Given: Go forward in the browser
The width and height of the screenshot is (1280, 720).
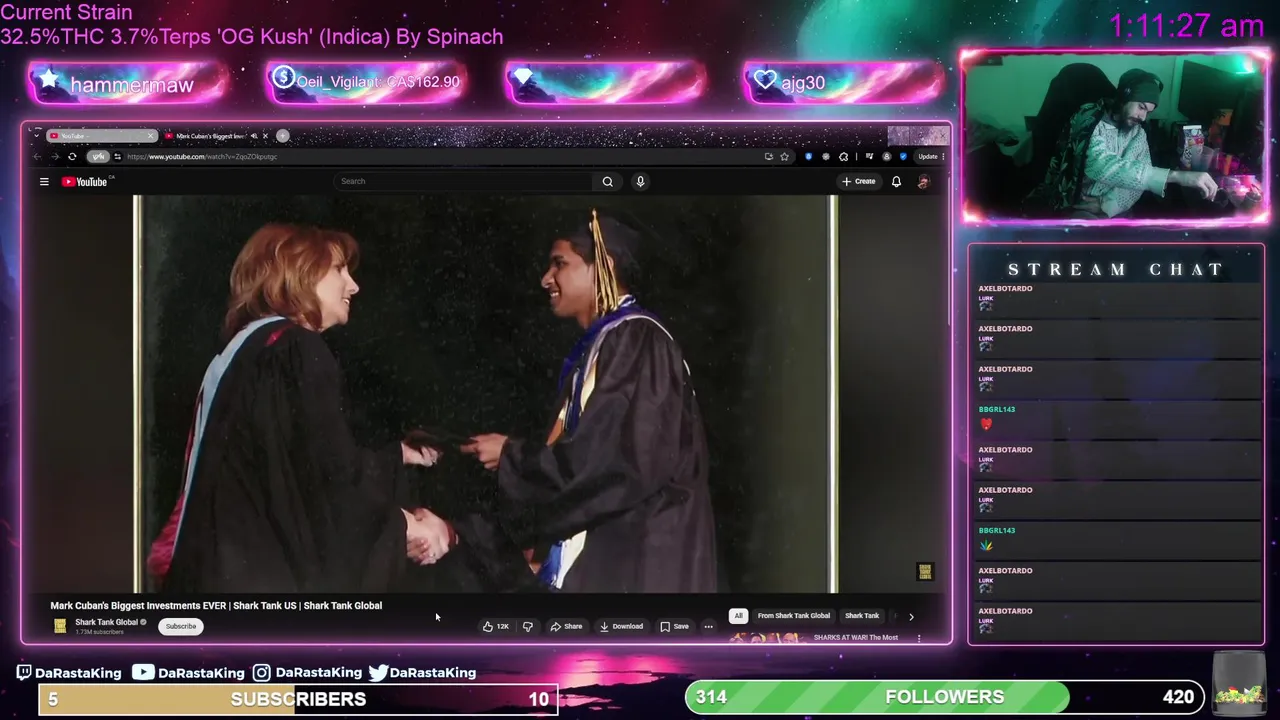Looking at the screenshot, I should [55, 156].
